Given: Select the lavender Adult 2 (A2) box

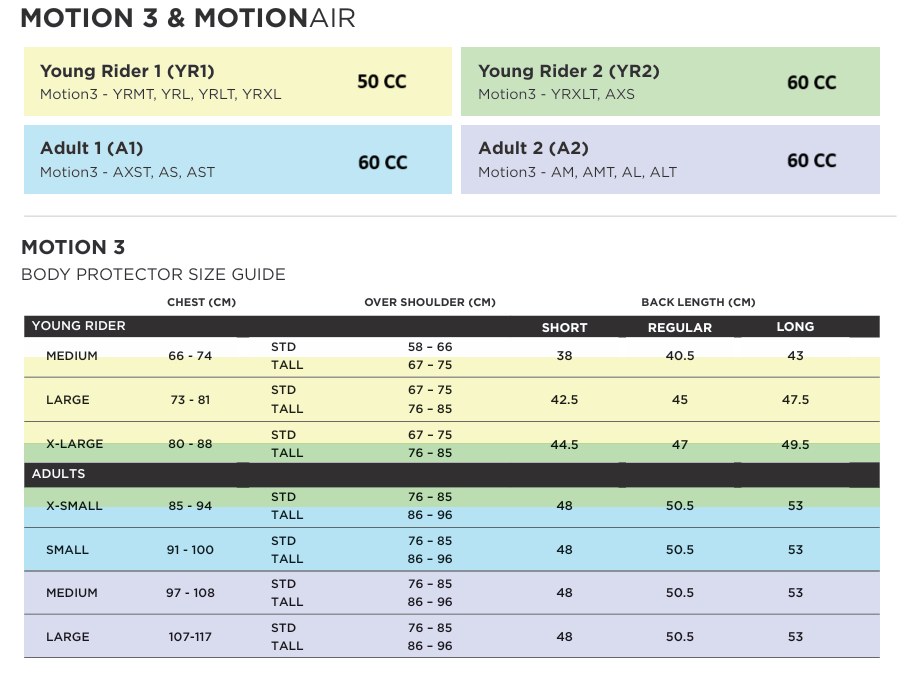Looking at the screenshot, I should coord(669,159).
